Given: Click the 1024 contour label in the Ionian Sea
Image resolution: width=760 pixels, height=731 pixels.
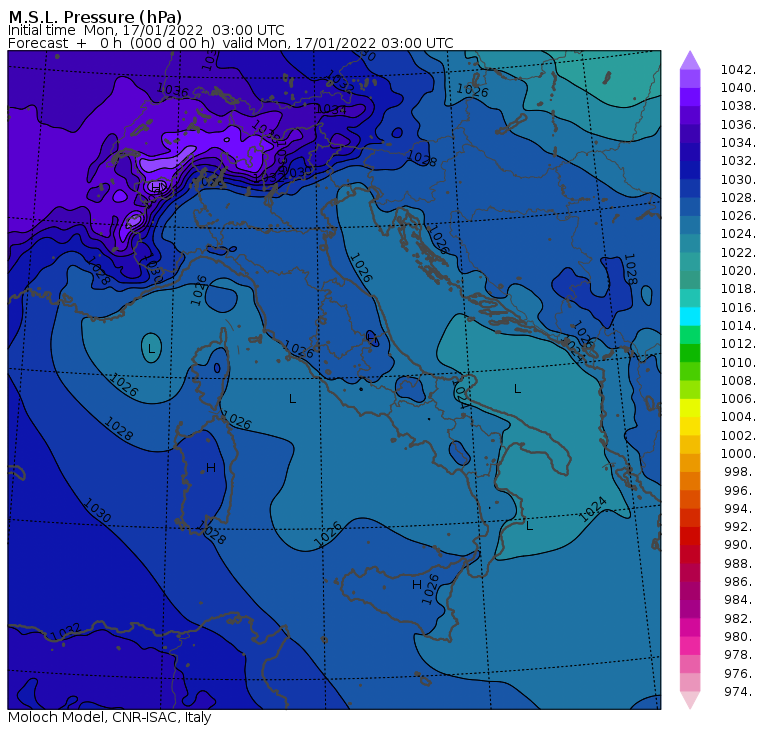Looking at the screenshot, I should pyautogui.click(x=593, y=509).
